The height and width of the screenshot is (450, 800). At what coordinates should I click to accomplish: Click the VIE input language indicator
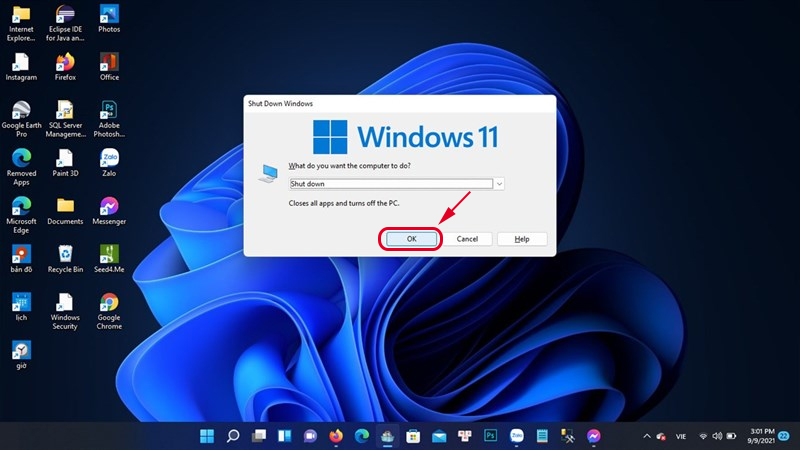[x=680, y=436]
